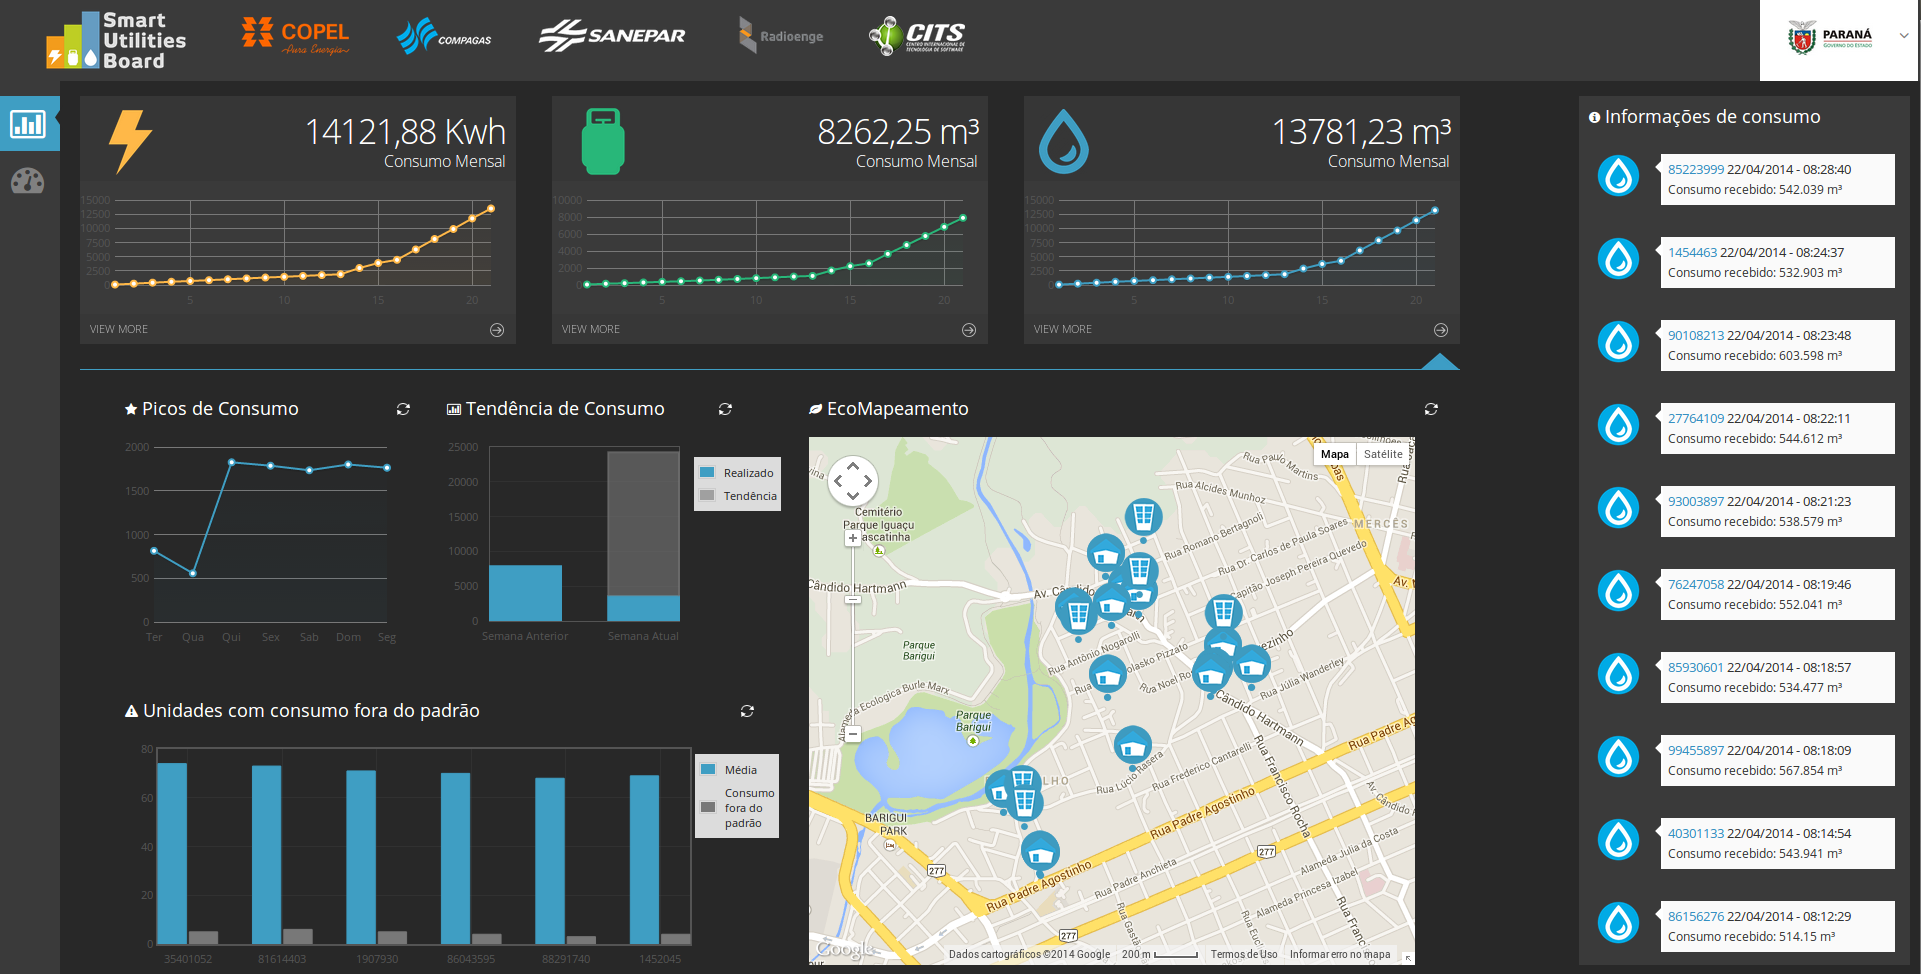Click water icon beside entry 76247058
Viewport: 1921px width, 974px height.
click(x=1618, y=591)
